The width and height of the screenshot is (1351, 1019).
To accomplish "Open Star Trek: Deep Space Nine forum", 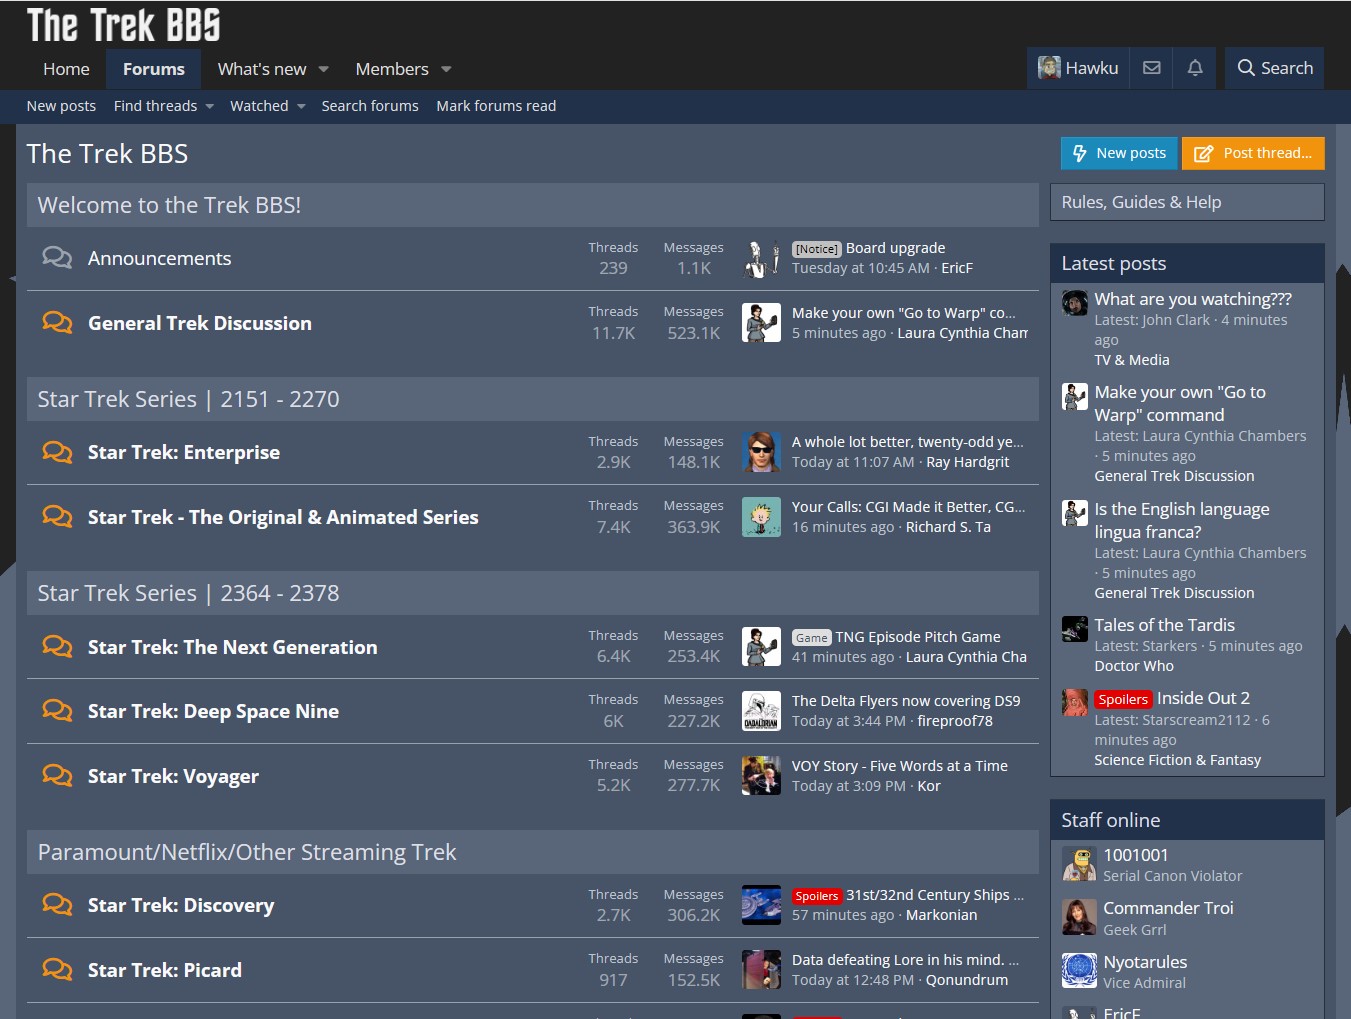I will pos(213,711).
